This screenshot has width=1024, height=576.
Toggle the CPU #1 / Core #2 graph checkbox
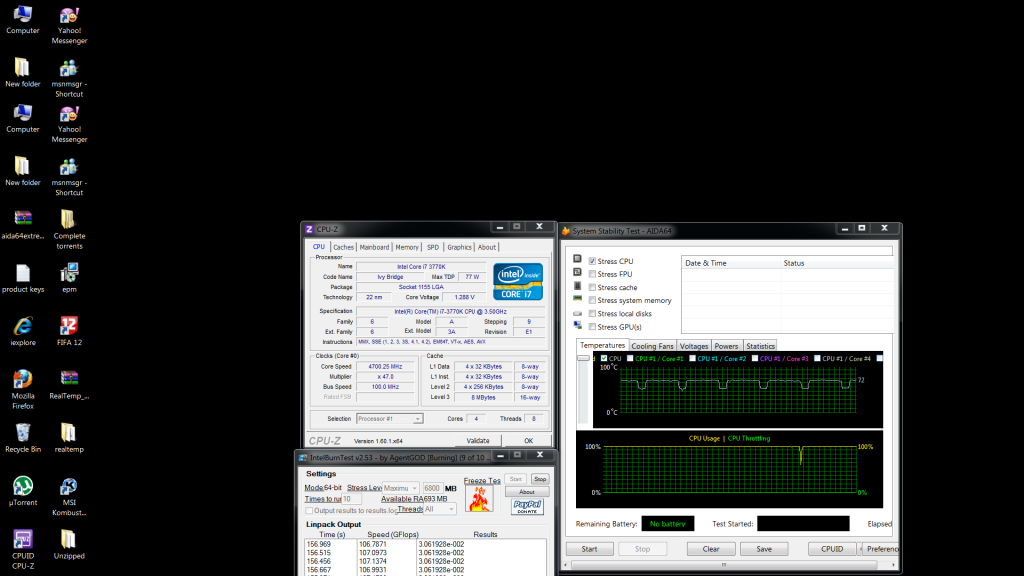pyautogui.click(x=692, y=358)
